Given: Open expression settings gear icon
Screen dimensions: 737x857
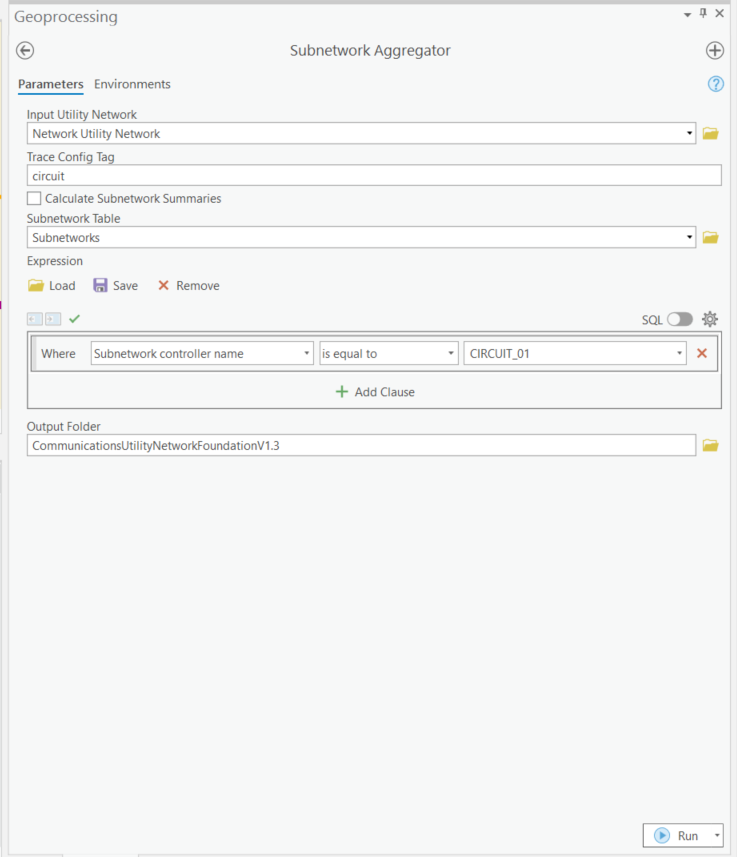Looking at the screenshot, I should click(x=710, y=319).
